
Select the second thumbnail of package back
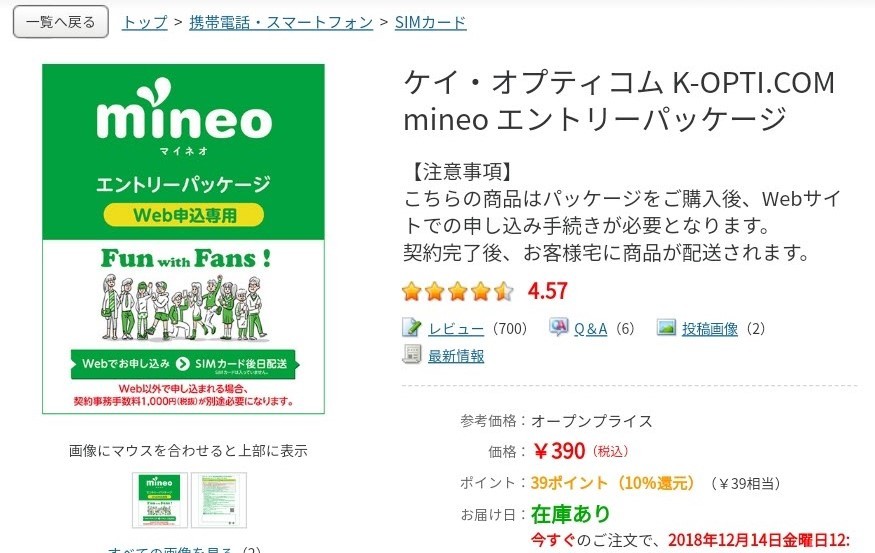[218, 500]
